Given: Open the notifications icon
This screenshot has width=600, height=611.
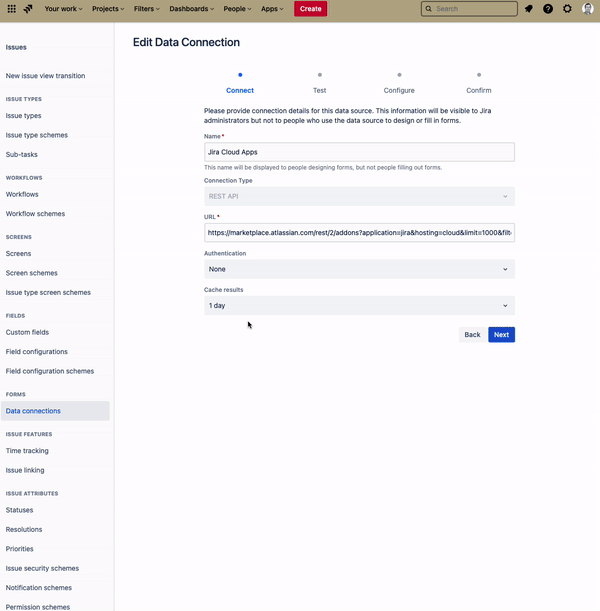Looking at the screenshot, I should pos(529,9).
